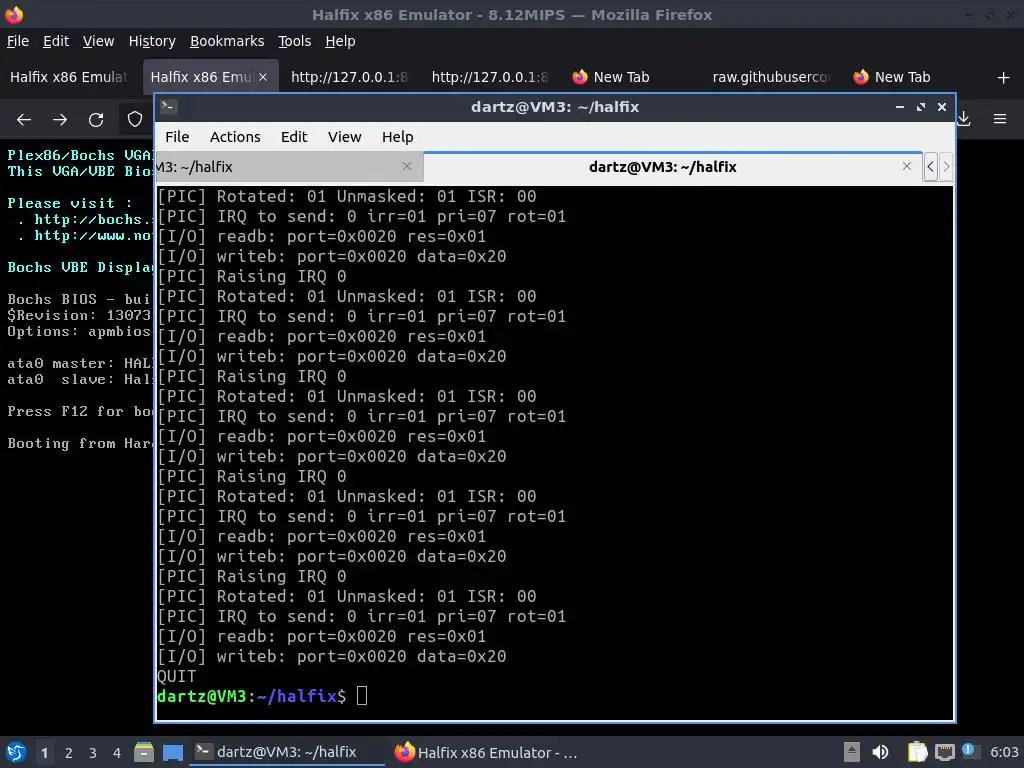The image size is (1024, 768).
Task: Open the terminal View menu
Action: (344, 137)
